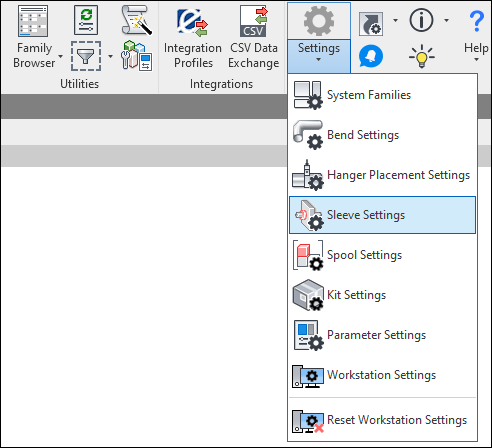Click the Settings gear button
This screenshot has height=448, width=492.
(319, 21)
